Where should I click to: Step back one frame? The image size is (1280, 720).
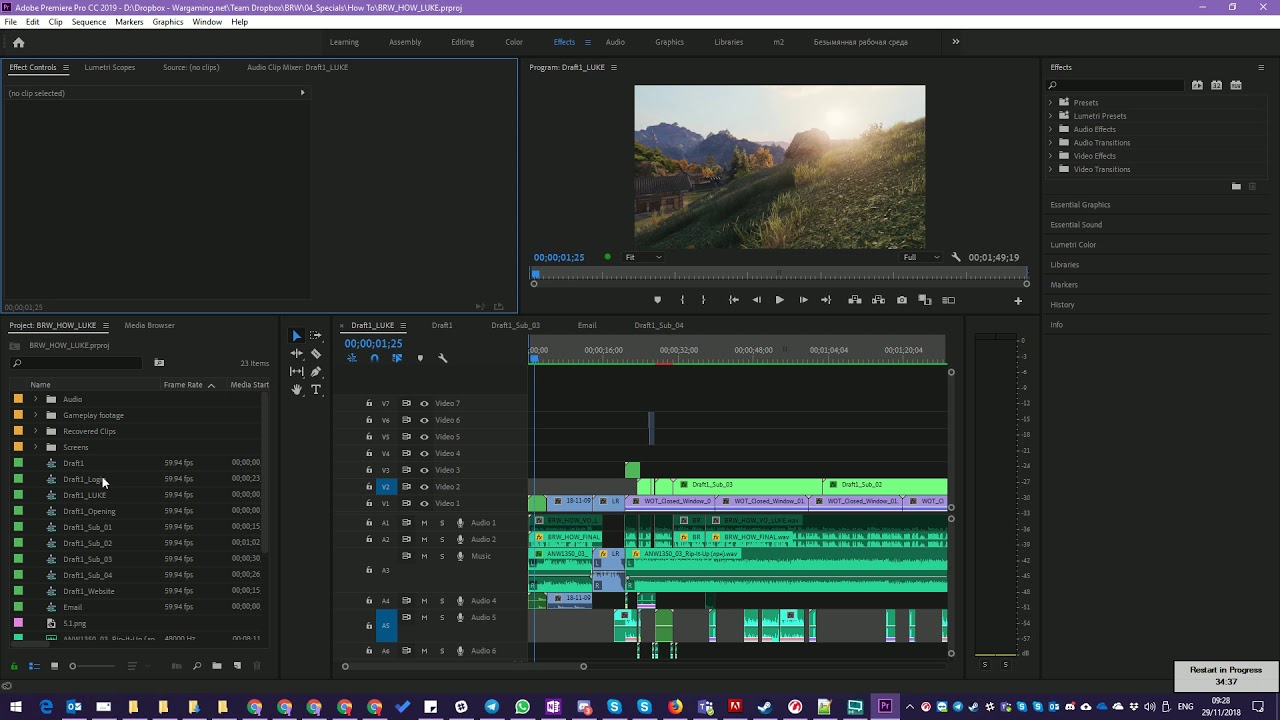click(756, 300)
